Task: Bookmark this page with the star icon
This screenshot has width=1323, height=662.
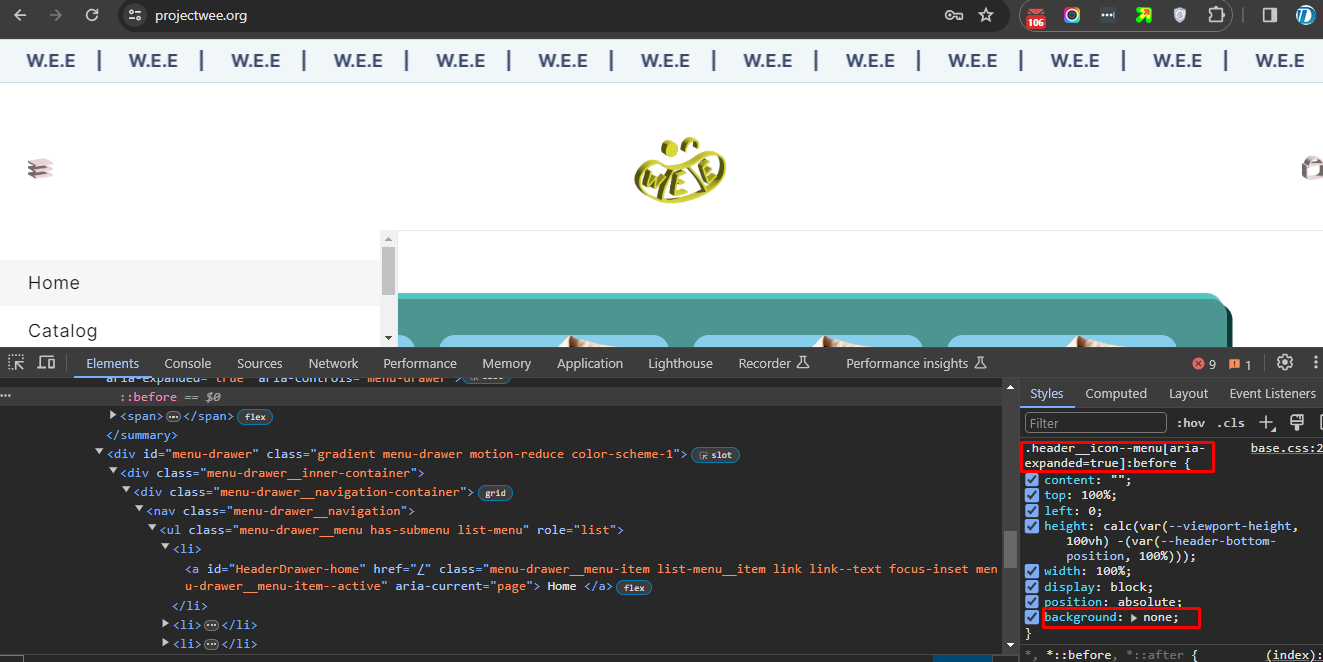Action: tap(986, 15)
